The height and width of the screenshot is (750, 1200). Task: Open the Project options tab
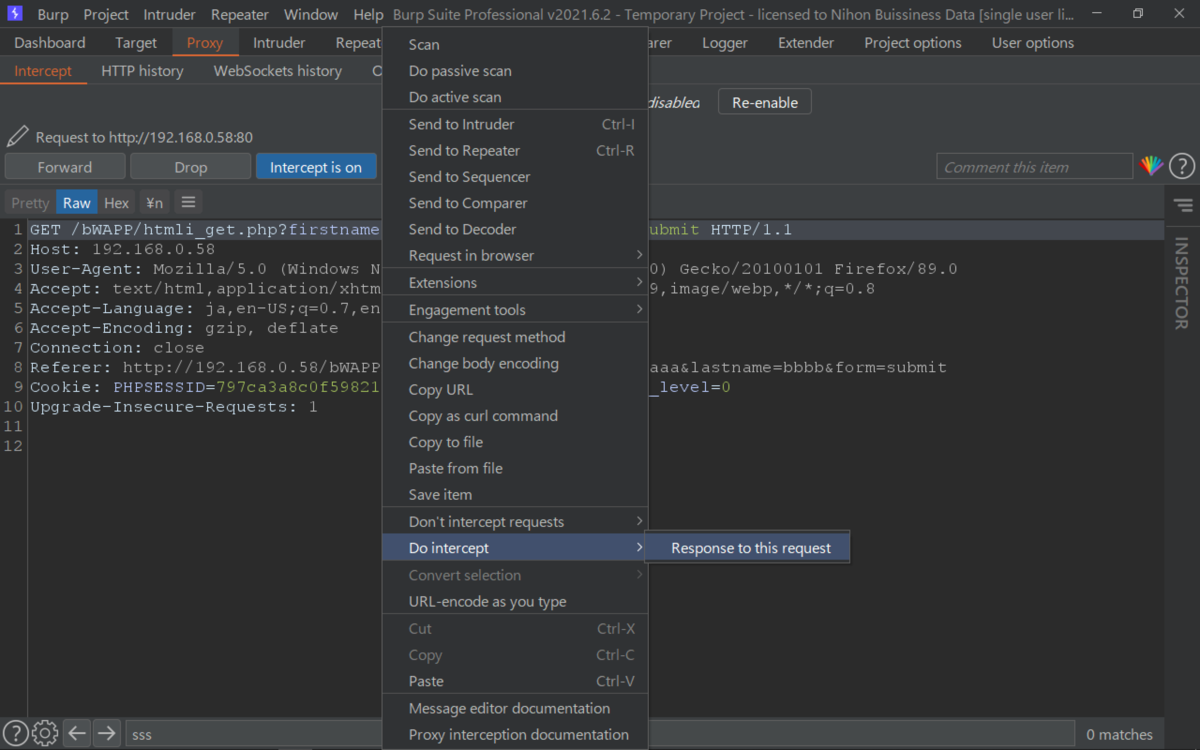point(913,43)
